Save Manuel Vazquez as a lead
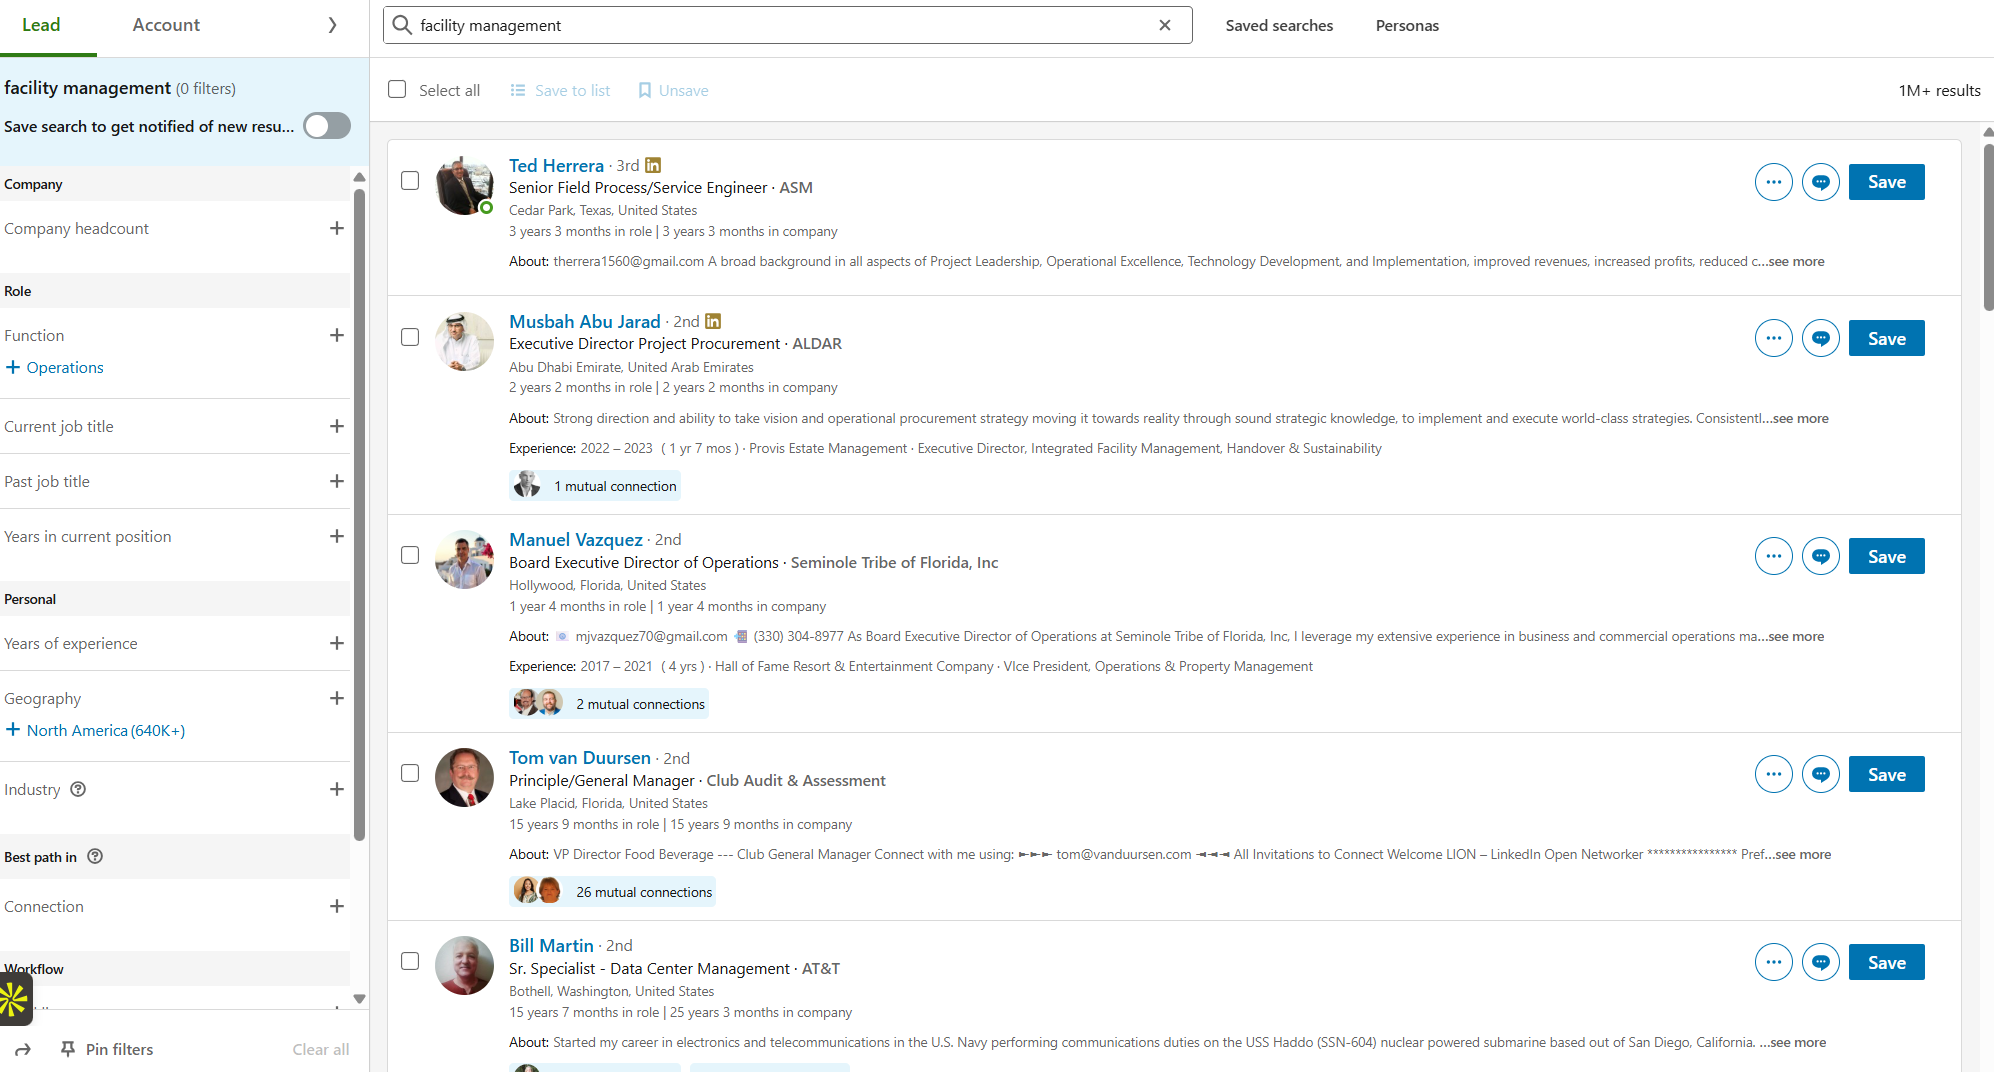Screen dimensions: 1994x1072 [x=1886, y=557]
